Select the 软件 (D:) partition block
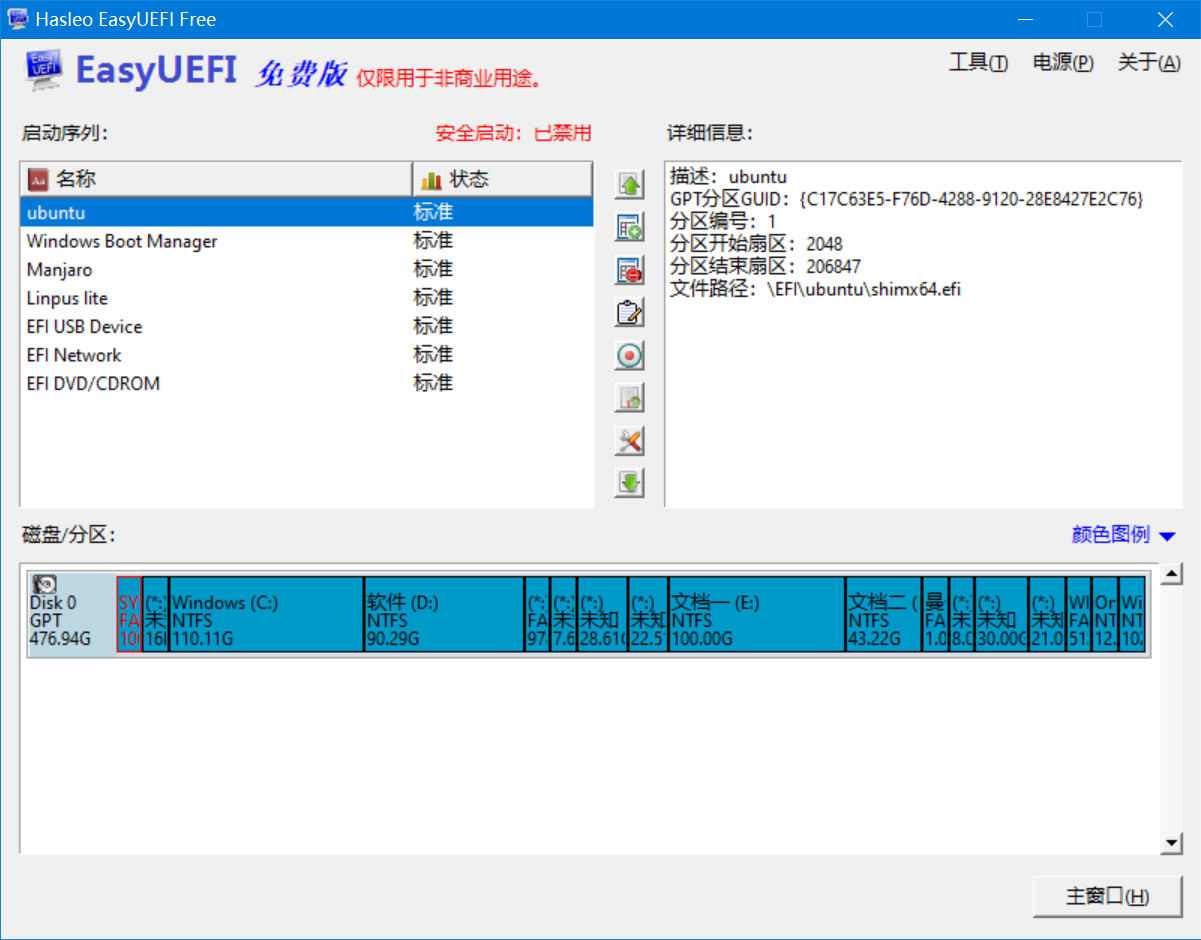 (444, 614)
